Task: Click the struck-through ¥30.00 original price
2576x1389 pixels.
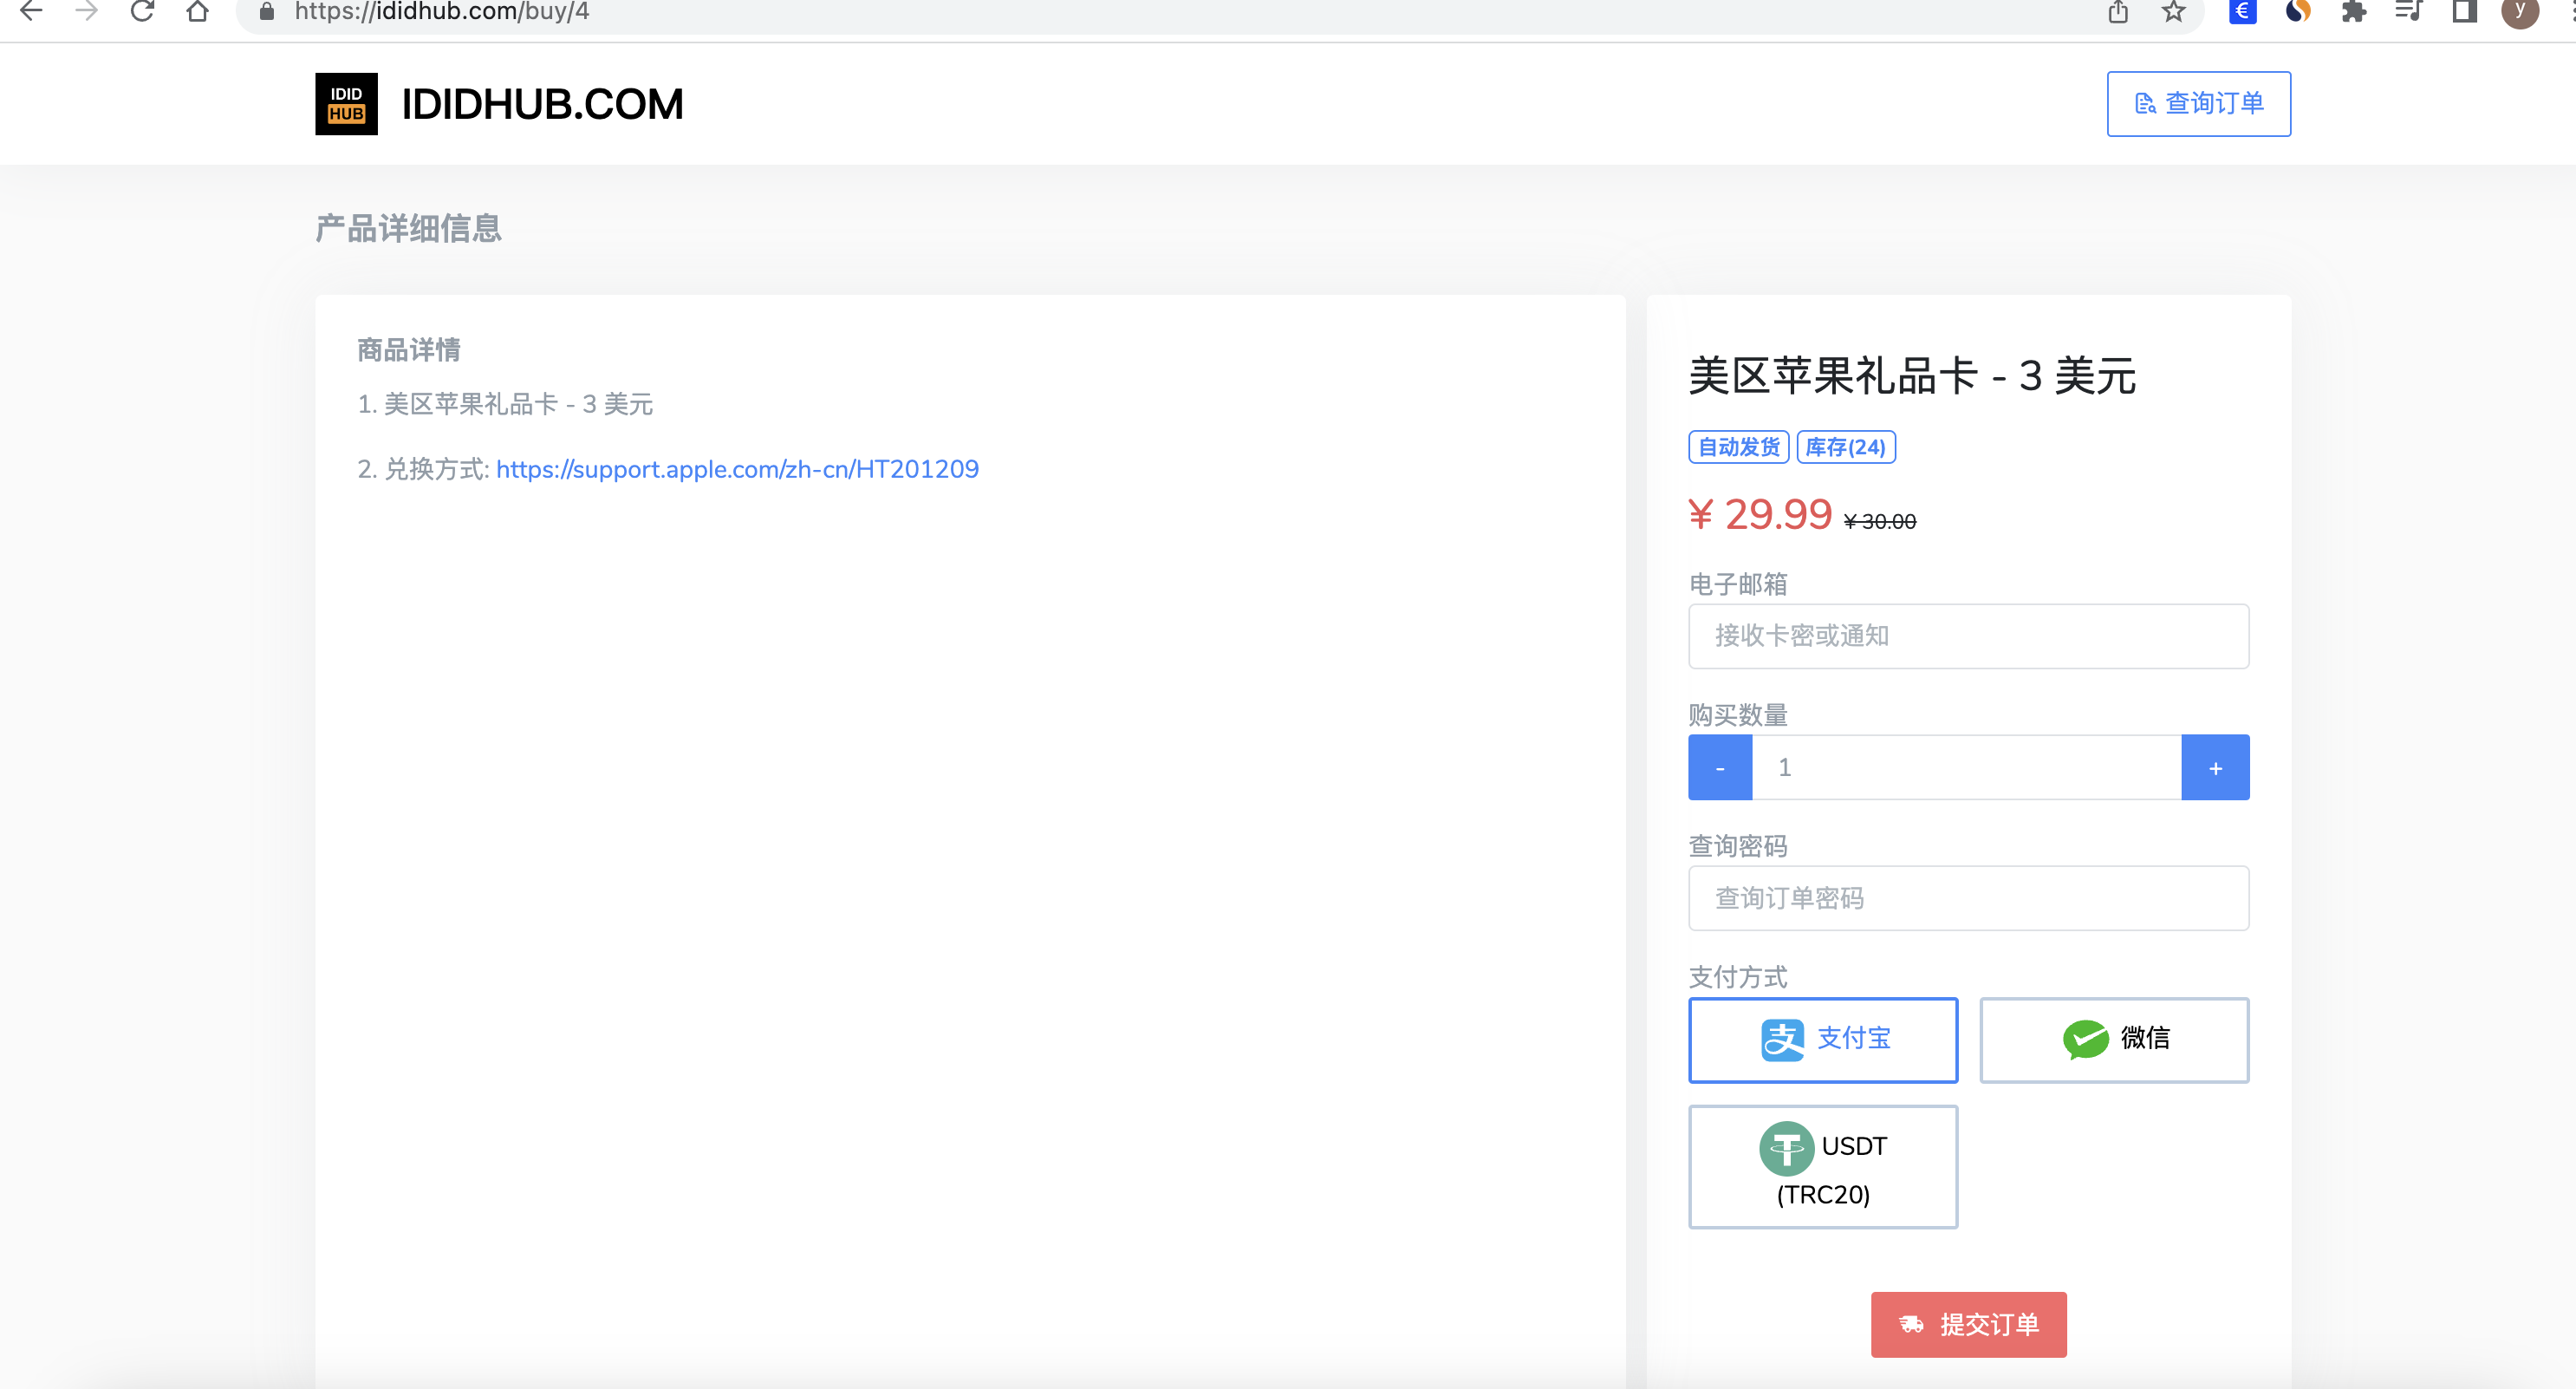Action: [x=1880, y=521]
